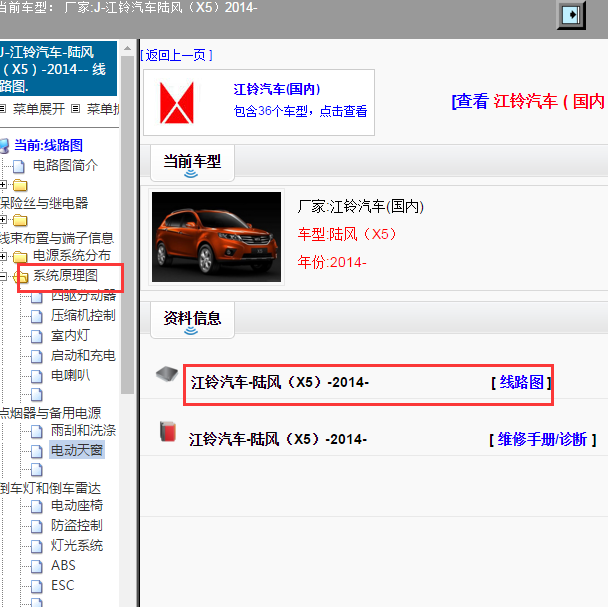The height and width of the screenshot is (607, 608).
Task: Click 车型:陆风（X5） red text
Action: pos(347,234)
